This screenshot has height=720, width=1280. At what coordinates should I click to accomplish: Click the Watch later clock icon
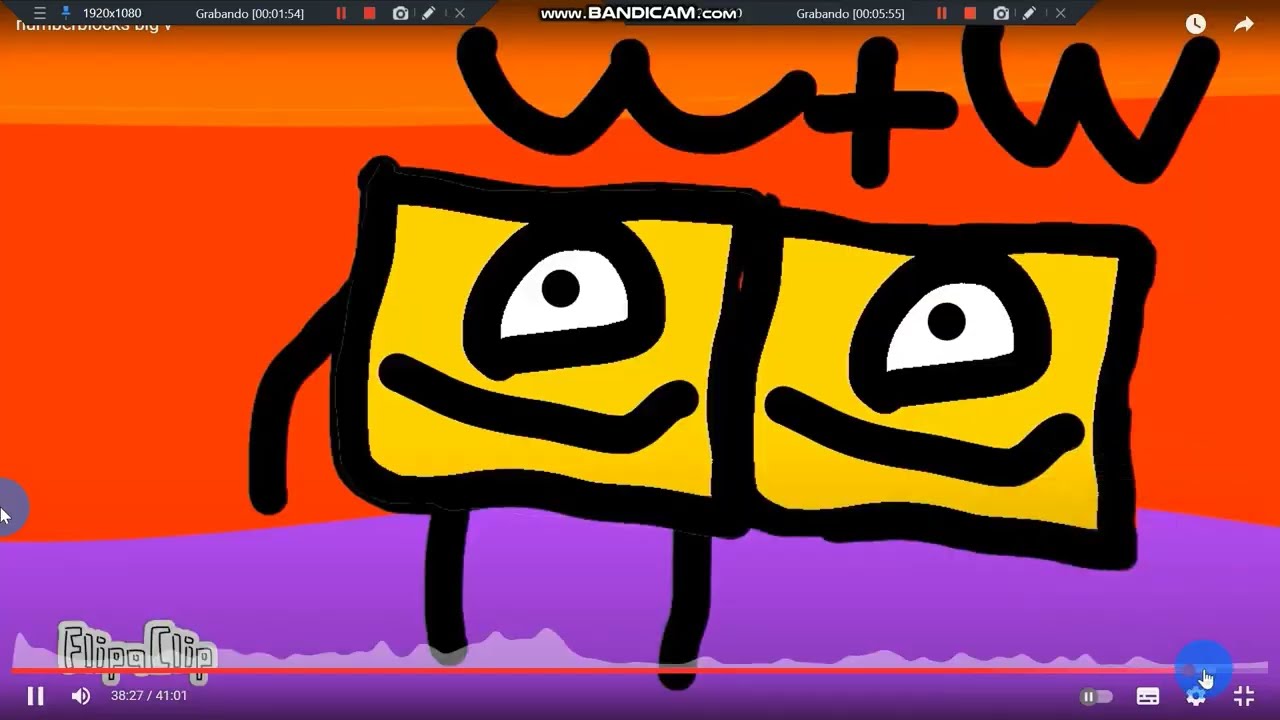[1196, 25]
